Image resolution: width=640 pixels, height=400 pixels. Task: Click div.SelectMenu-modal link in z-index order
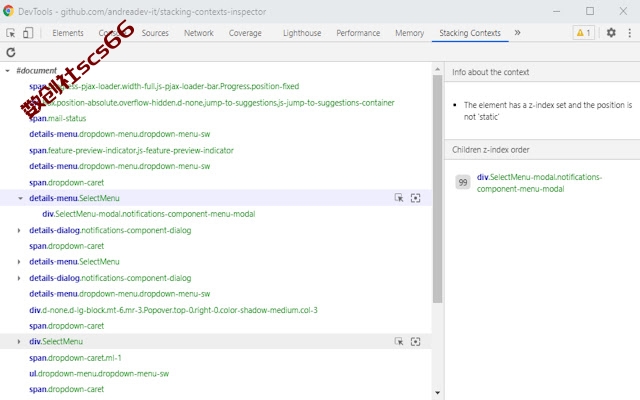pyautogui.click(x=539, y=183)
